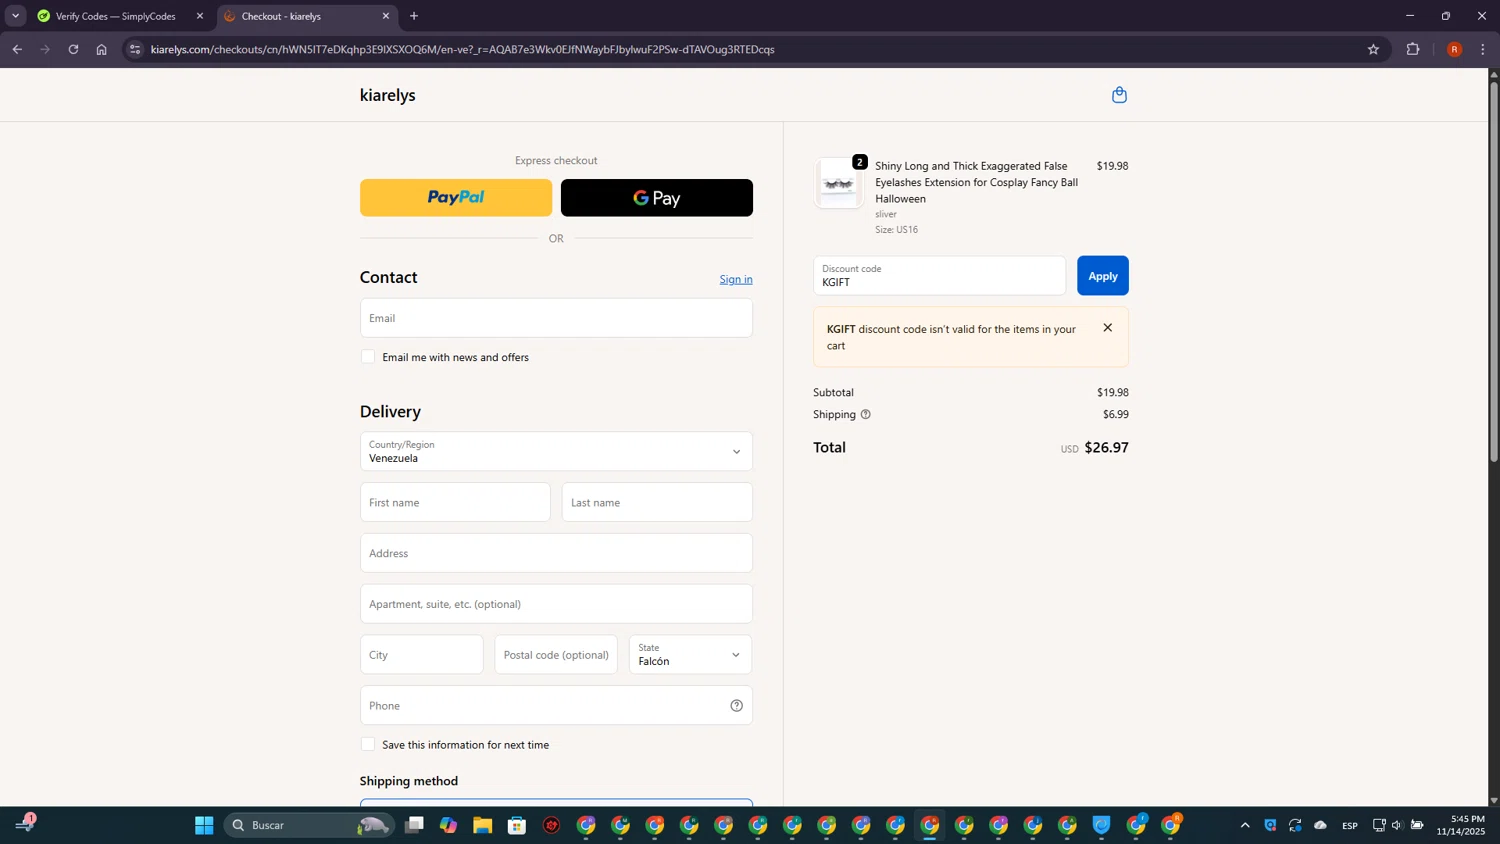Open Microsoft Store from taskbar
1500x844 pixels.
(517, 825)
